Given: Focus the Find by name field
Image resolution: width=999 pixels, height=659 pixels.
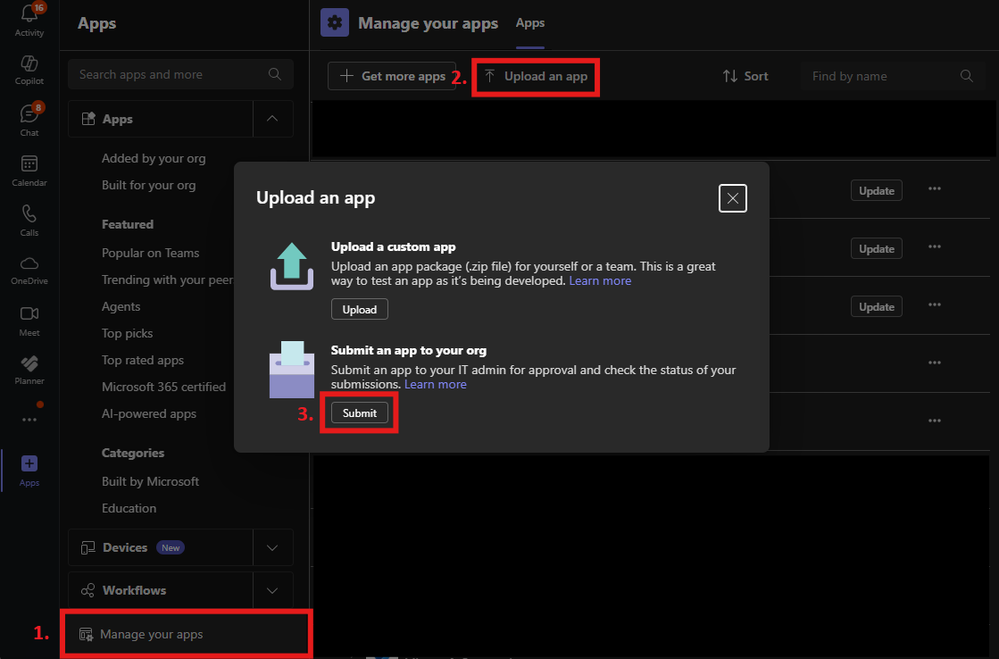Looking at the screenshot, I should (891, 76).
